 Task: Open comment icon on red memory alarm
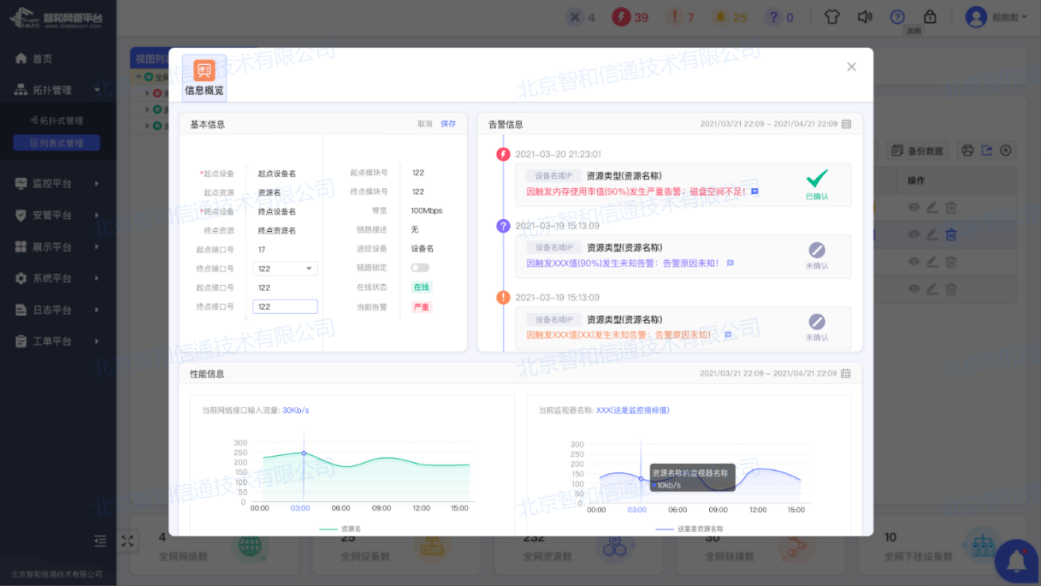[x=755, y=191]
